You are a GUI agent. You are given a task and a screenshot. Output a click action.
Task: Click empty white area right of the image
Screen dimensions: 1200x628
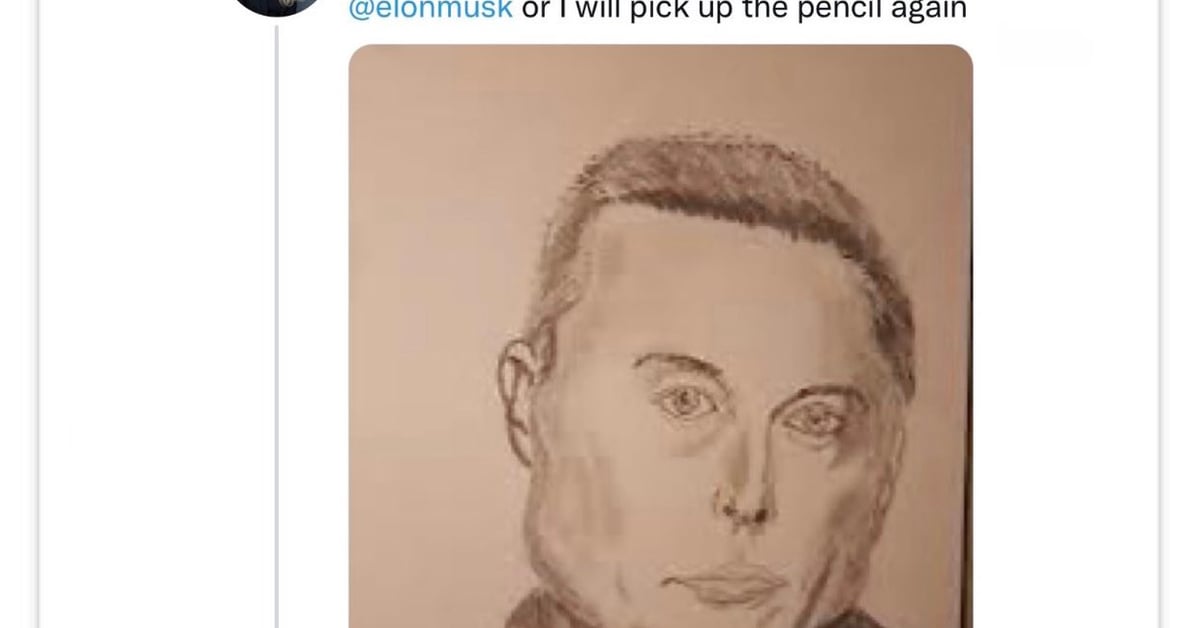[x=1065, y=330]
